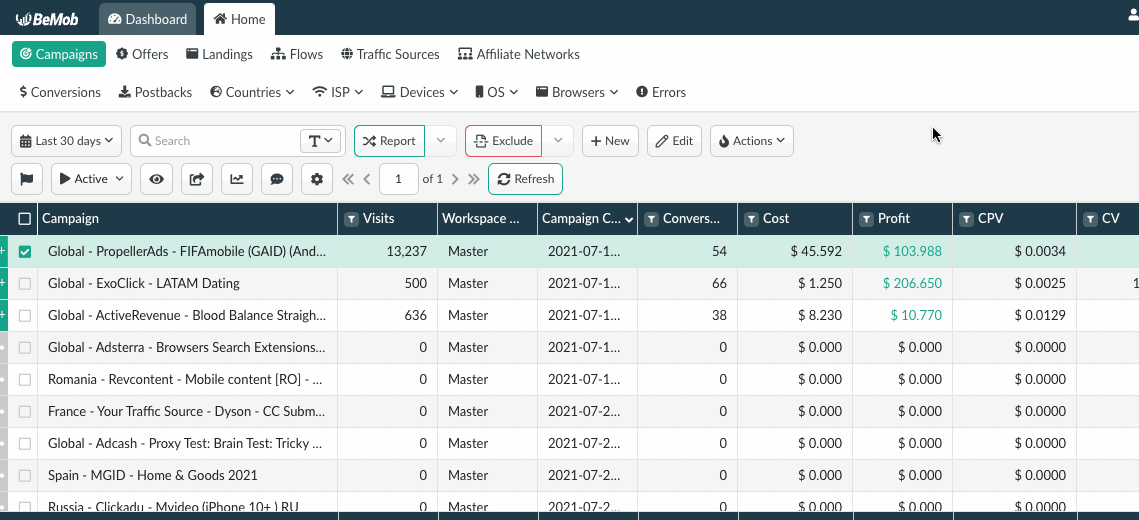
Task: Click the flag icon button
Action: 27,179
